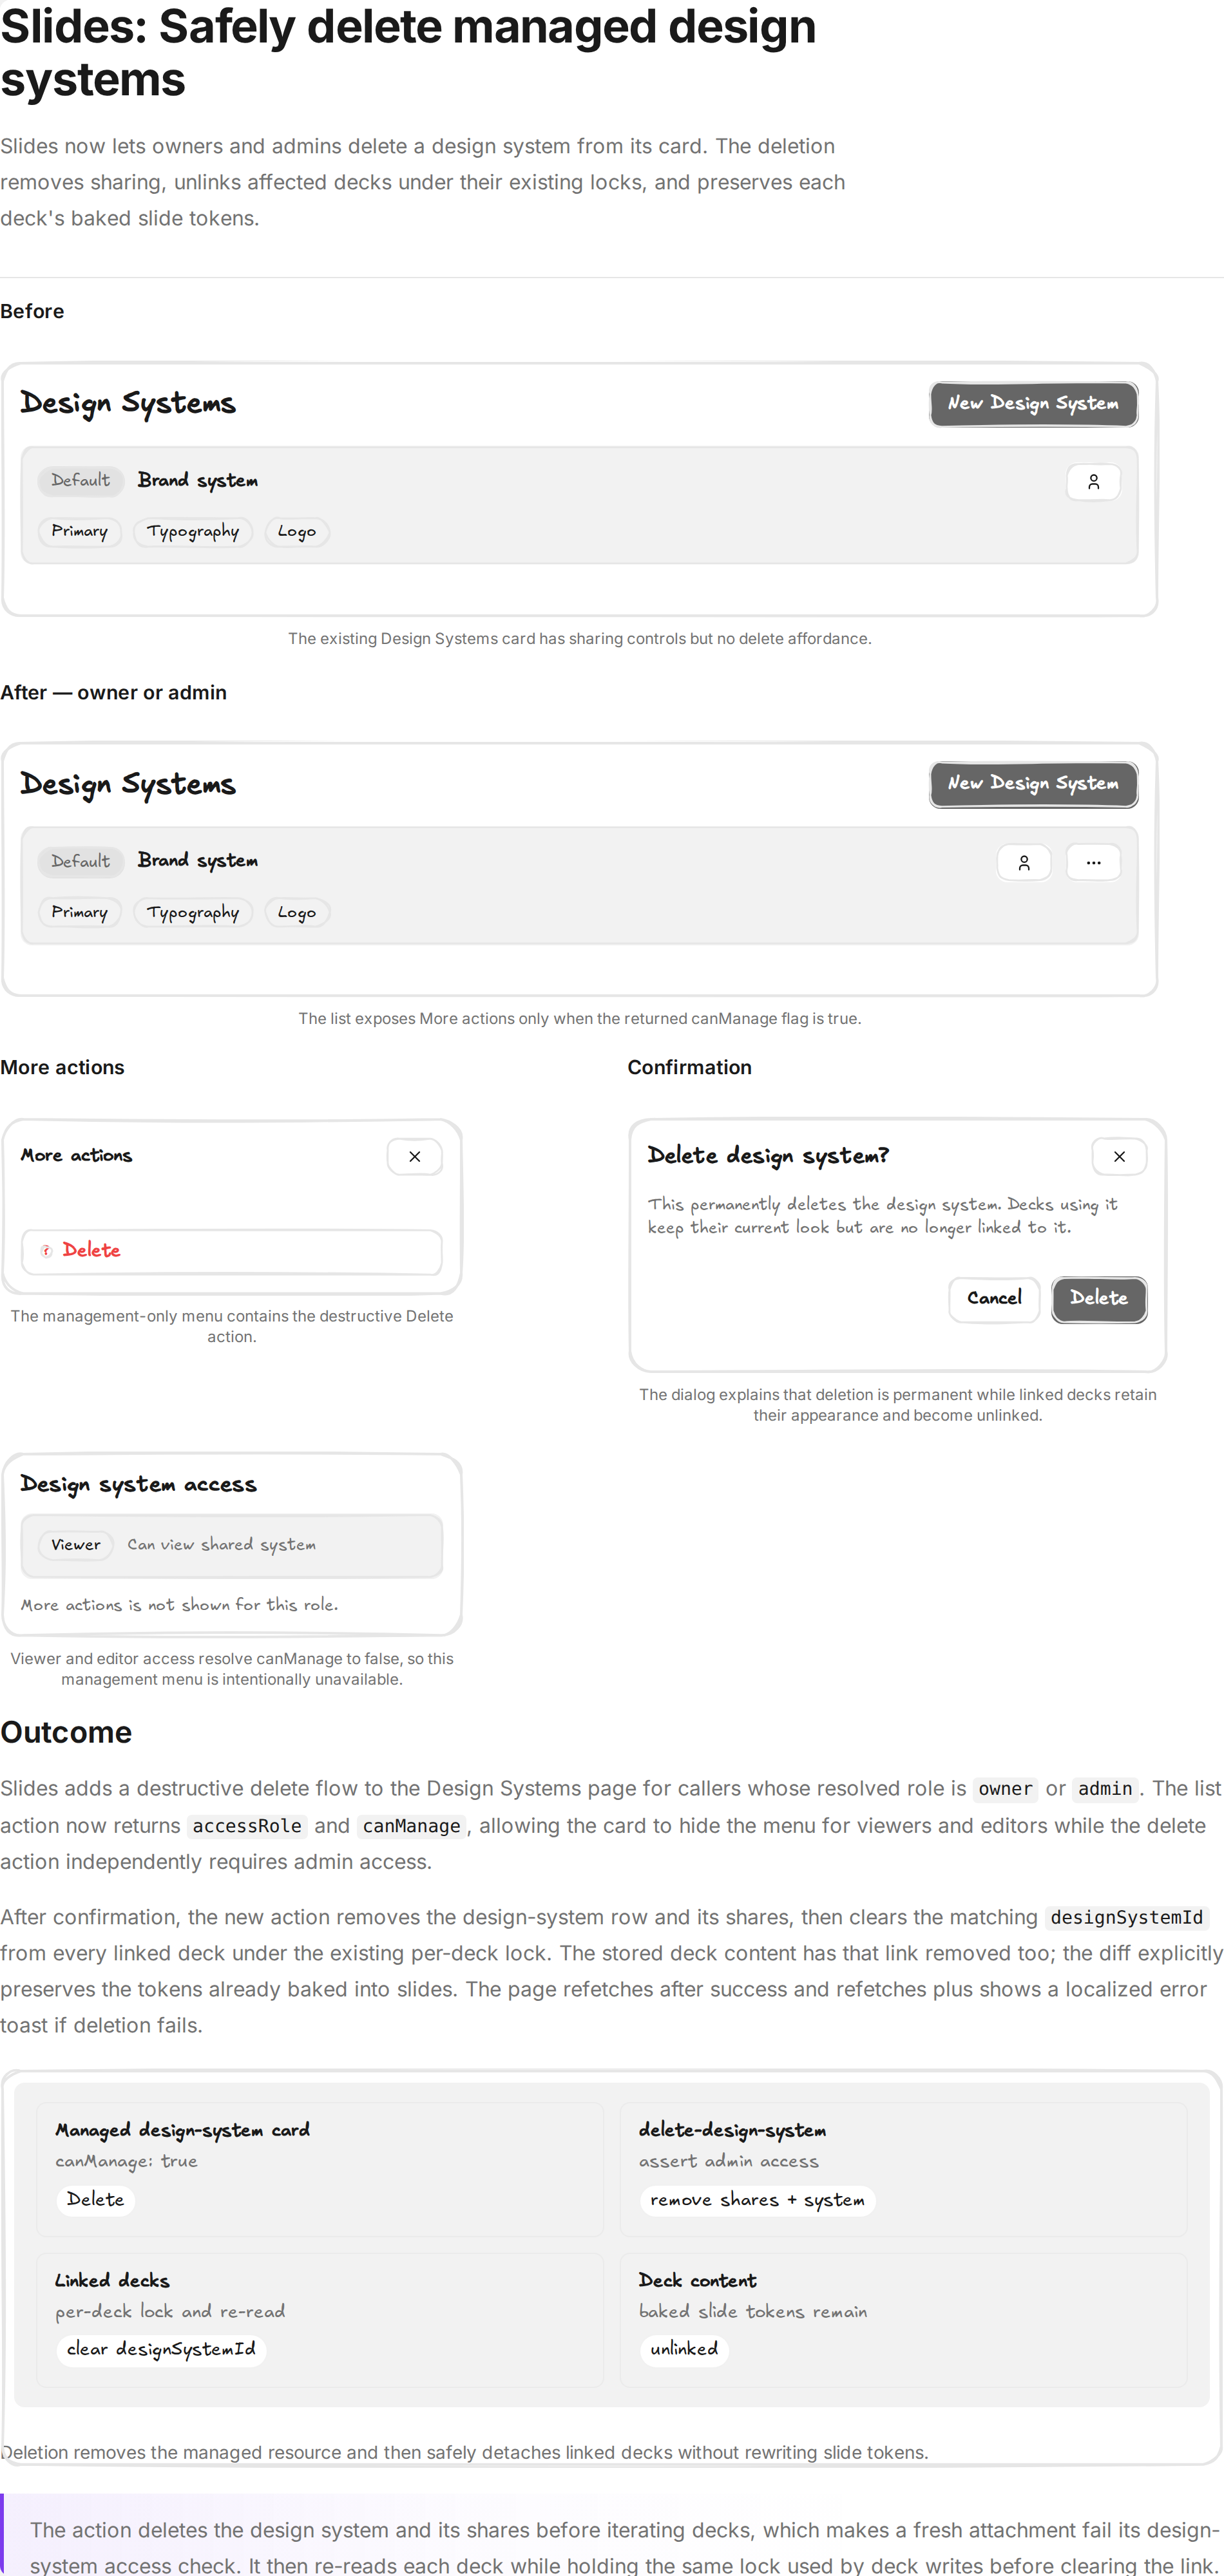Click 'Brand system' title in the After card
Screen dimensions: 1224x2576
[x=198, y=861]
